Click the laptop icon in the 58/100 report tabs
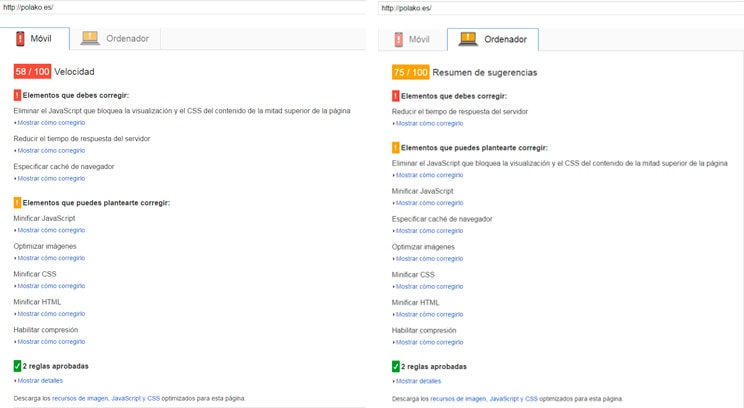The height and width of the screenshot is (408, 744). pos(90,39)
